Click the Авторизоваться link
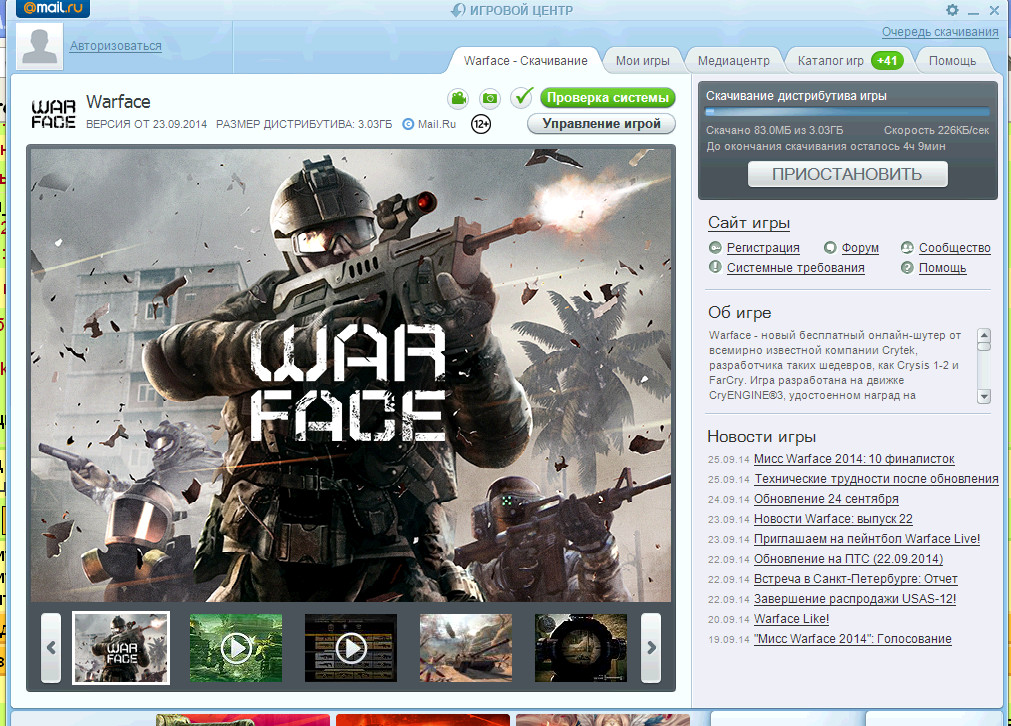1011x726 pixels. point(115,46)
